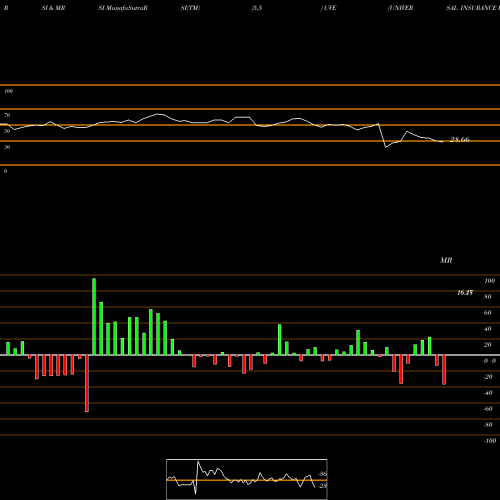Select the MR axis label -40
Screen dimensions: 500x500
tap(488, 393)
